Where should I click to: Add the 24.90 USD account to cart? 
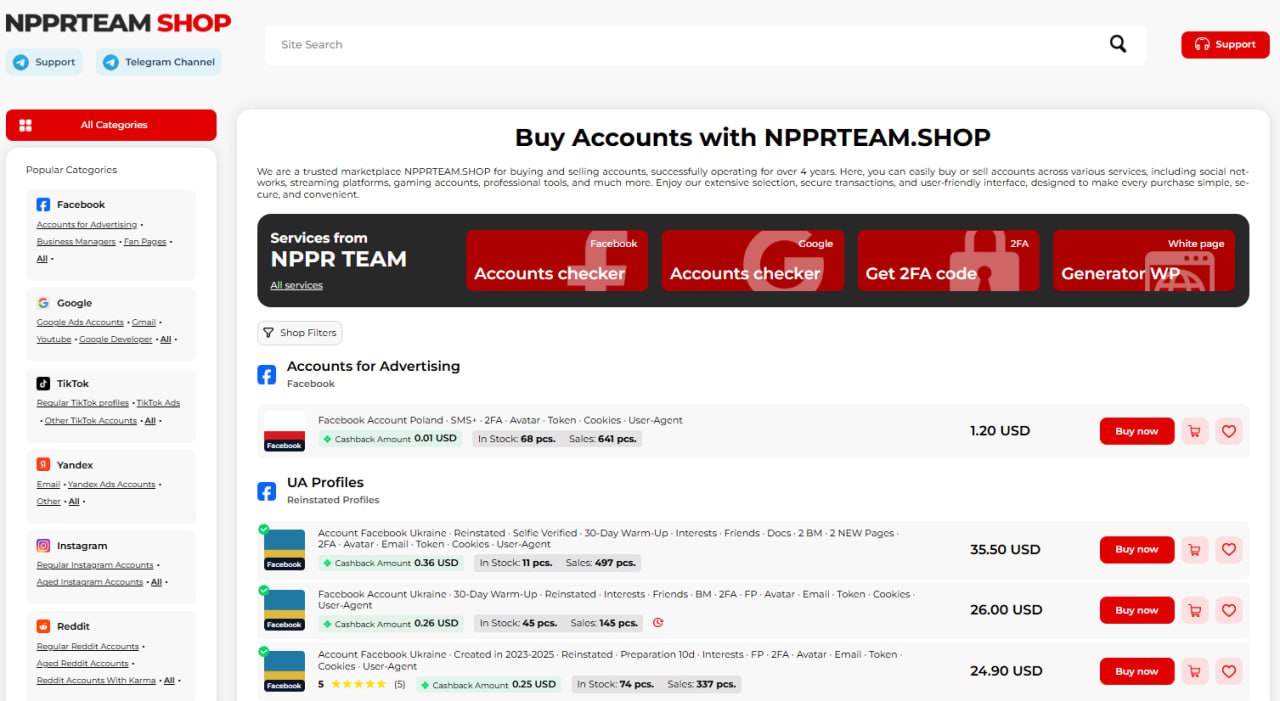pos(1193,671)
